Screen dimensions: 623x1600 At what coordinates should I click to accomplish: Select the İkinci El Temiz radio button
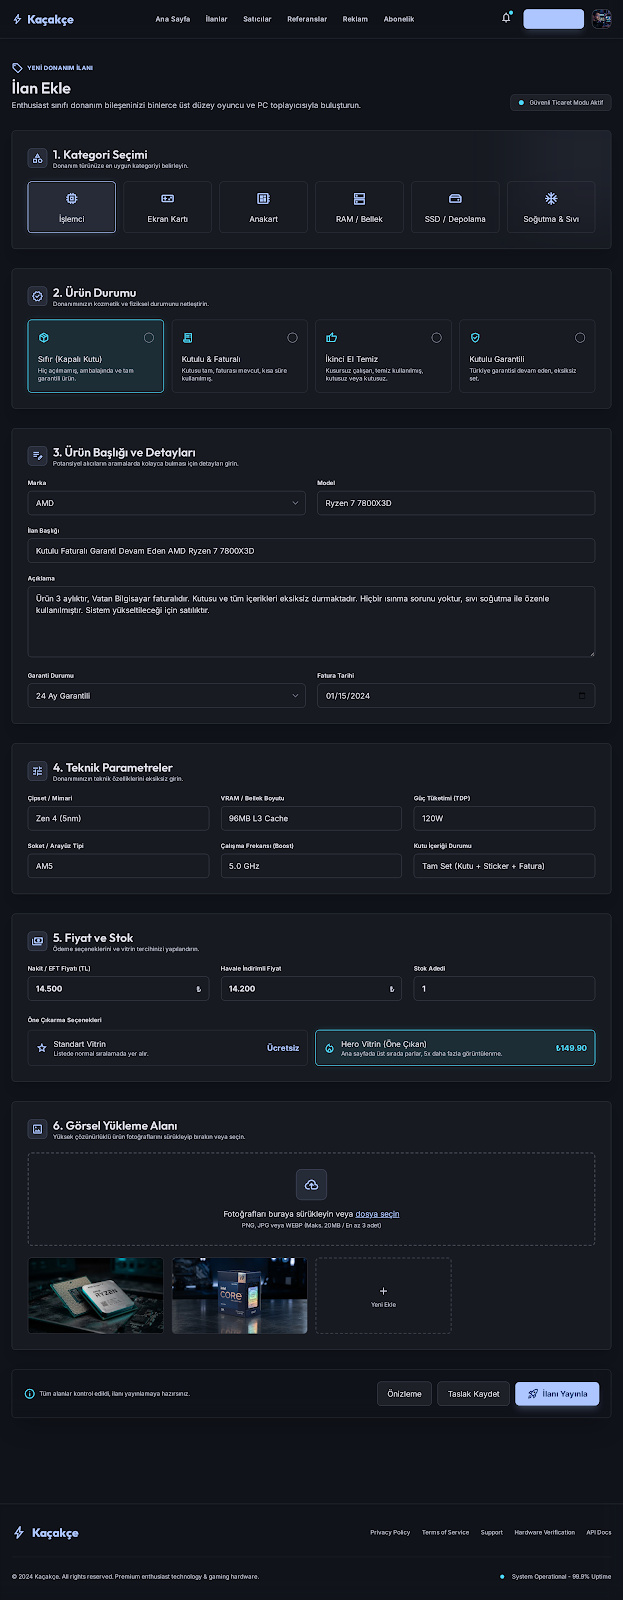(436, 338)
